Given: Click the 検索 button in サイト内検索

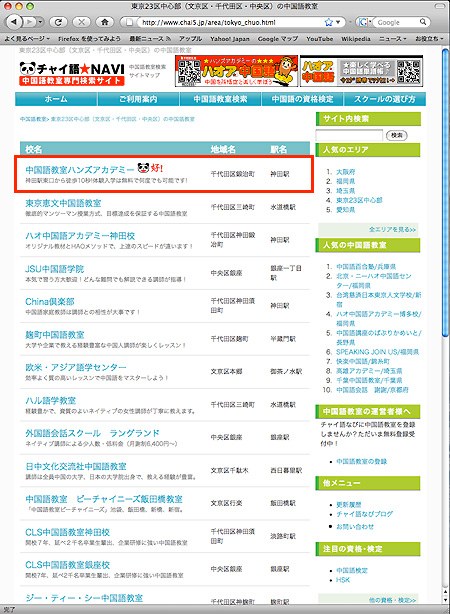Looking at the screenshot, I should click(397, 135).
